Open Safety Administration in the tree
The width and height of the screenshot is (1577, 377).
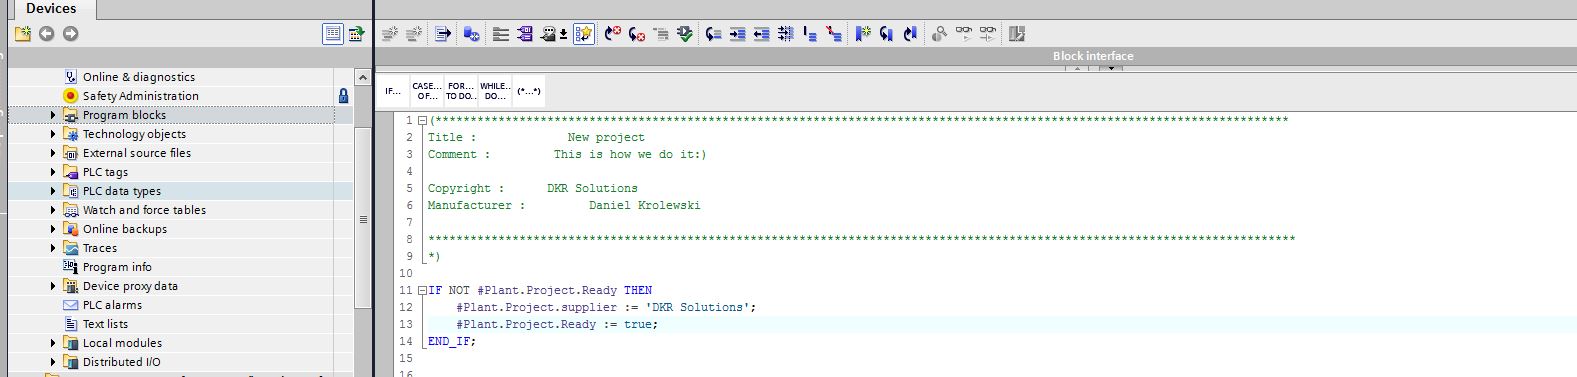coord(141,96)
